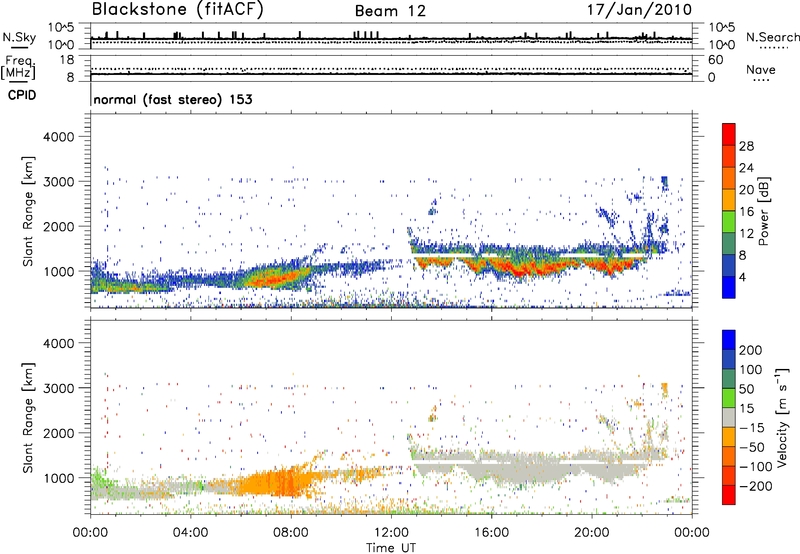Click the "CPID" row label

(22, 95)
